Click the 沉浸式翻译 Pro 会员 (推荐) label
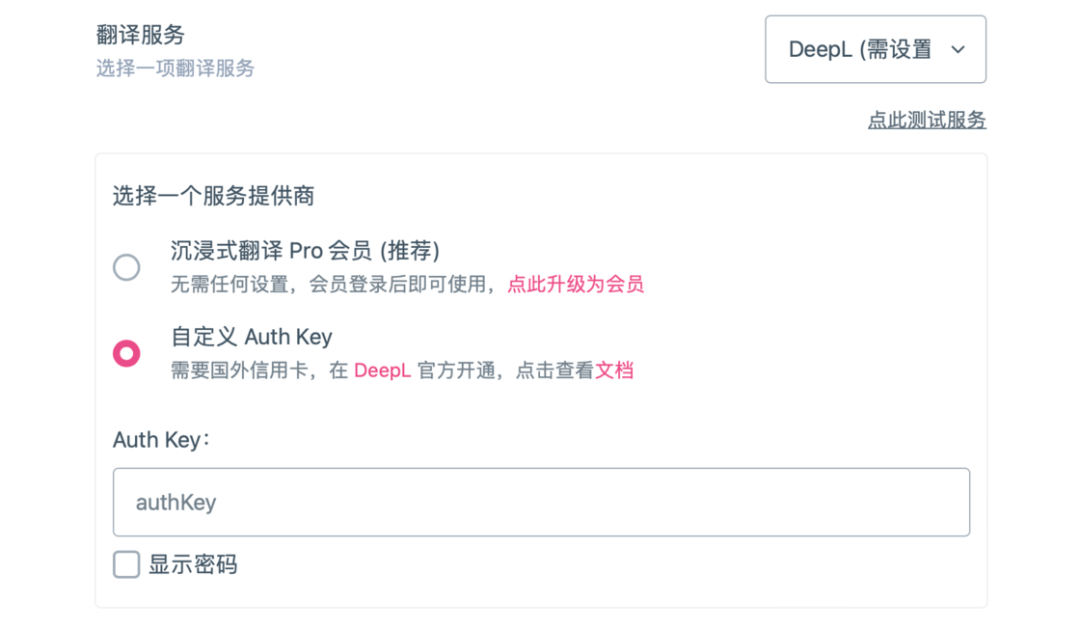 pos(305,251)
